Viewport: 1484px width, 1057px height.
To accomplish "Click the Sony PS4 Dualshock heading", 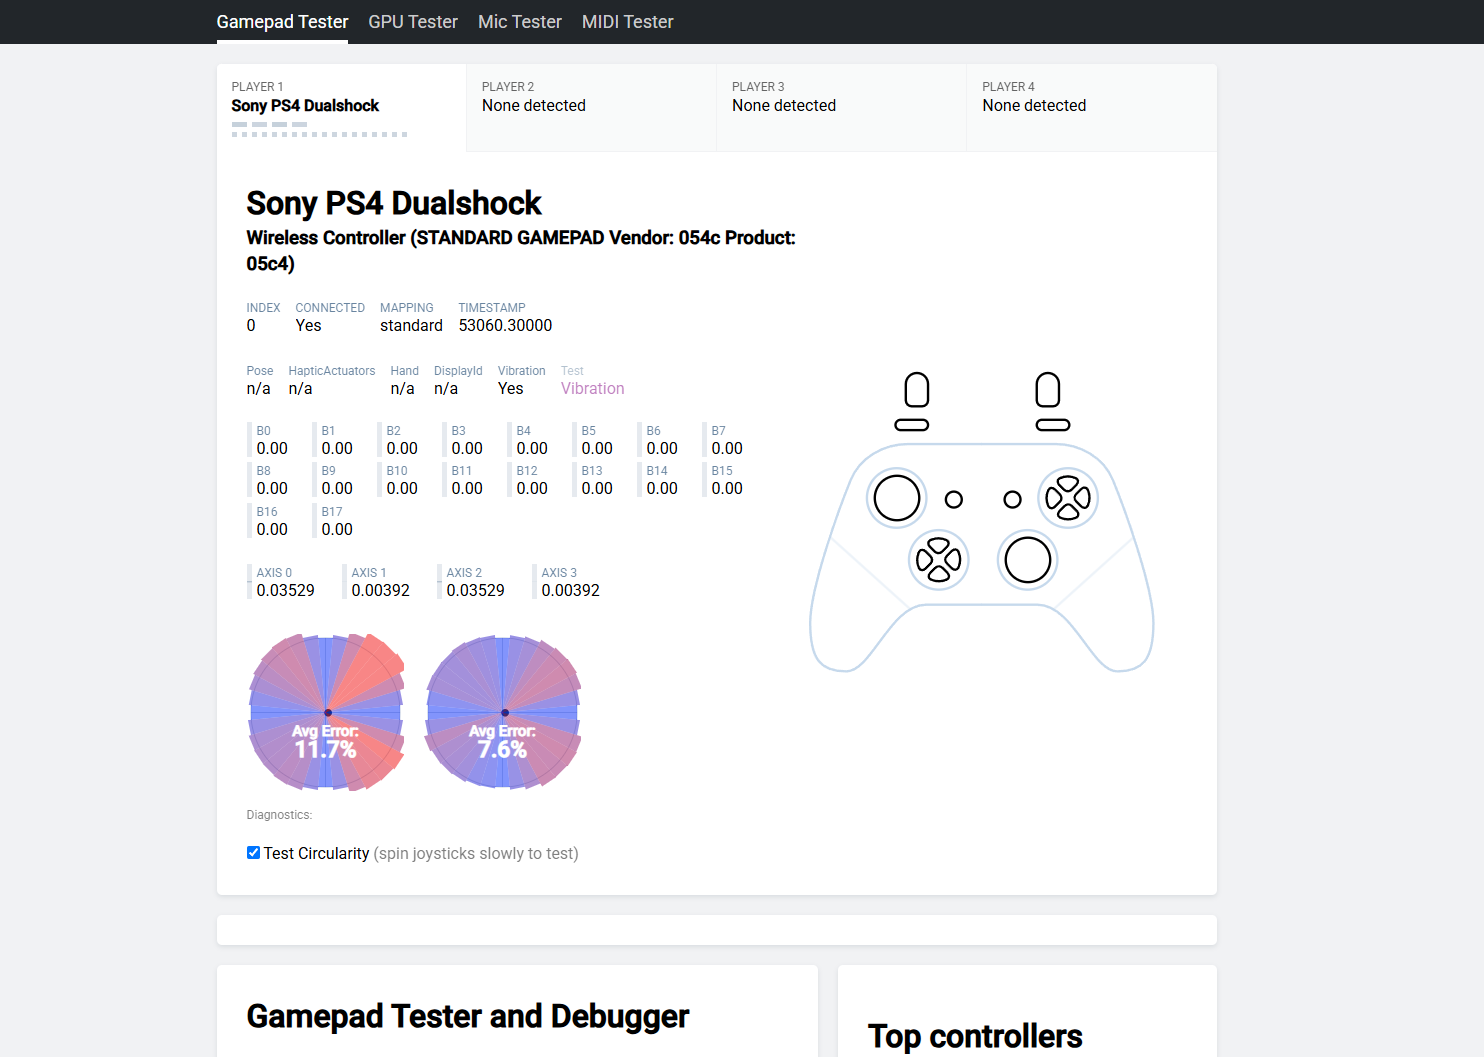I will tap(394, 203).
